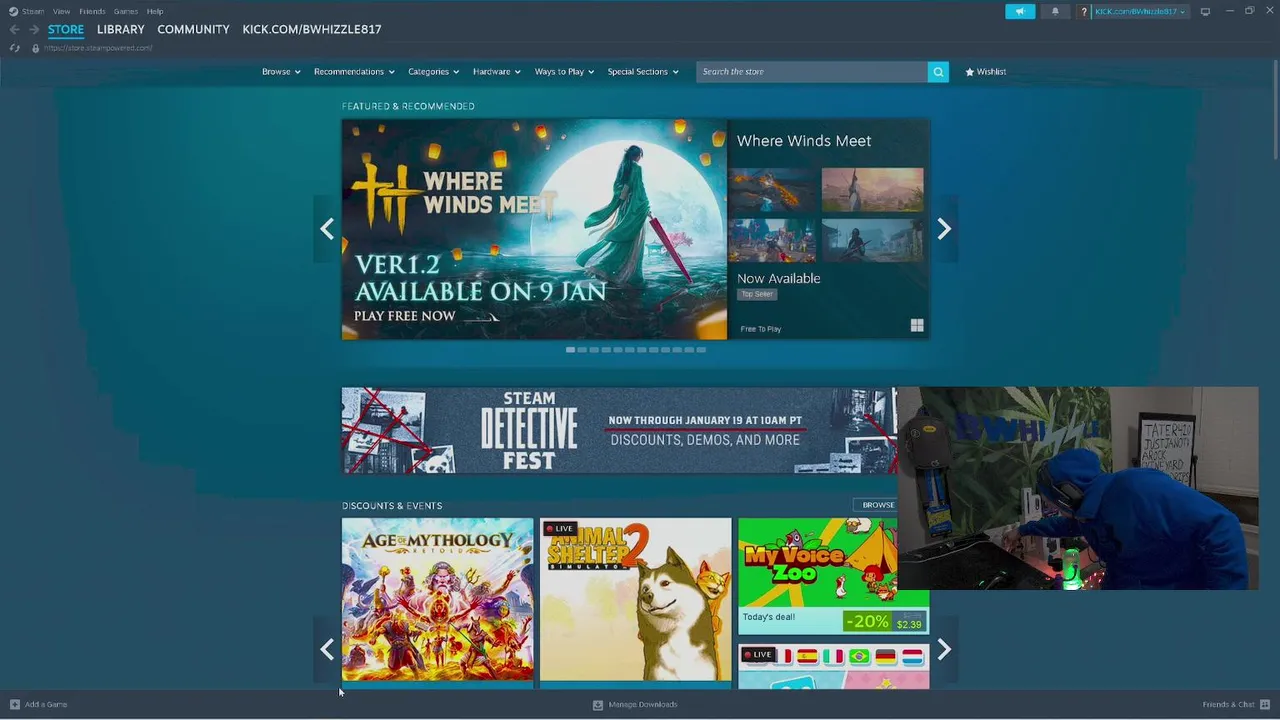Go forward with the navigation arrow

33,30
